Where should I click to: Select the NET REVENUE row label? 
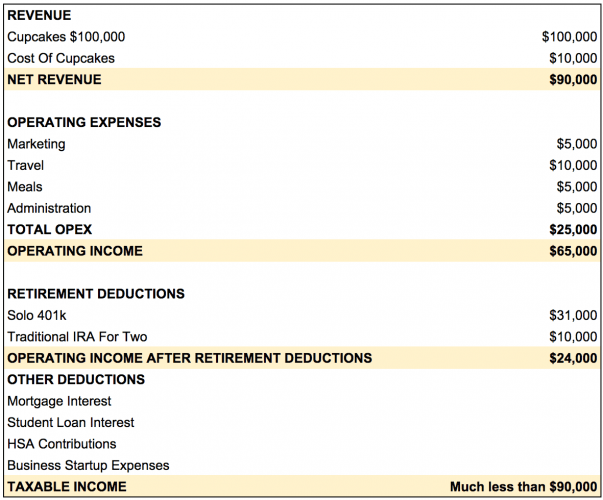tap(54, 79)
